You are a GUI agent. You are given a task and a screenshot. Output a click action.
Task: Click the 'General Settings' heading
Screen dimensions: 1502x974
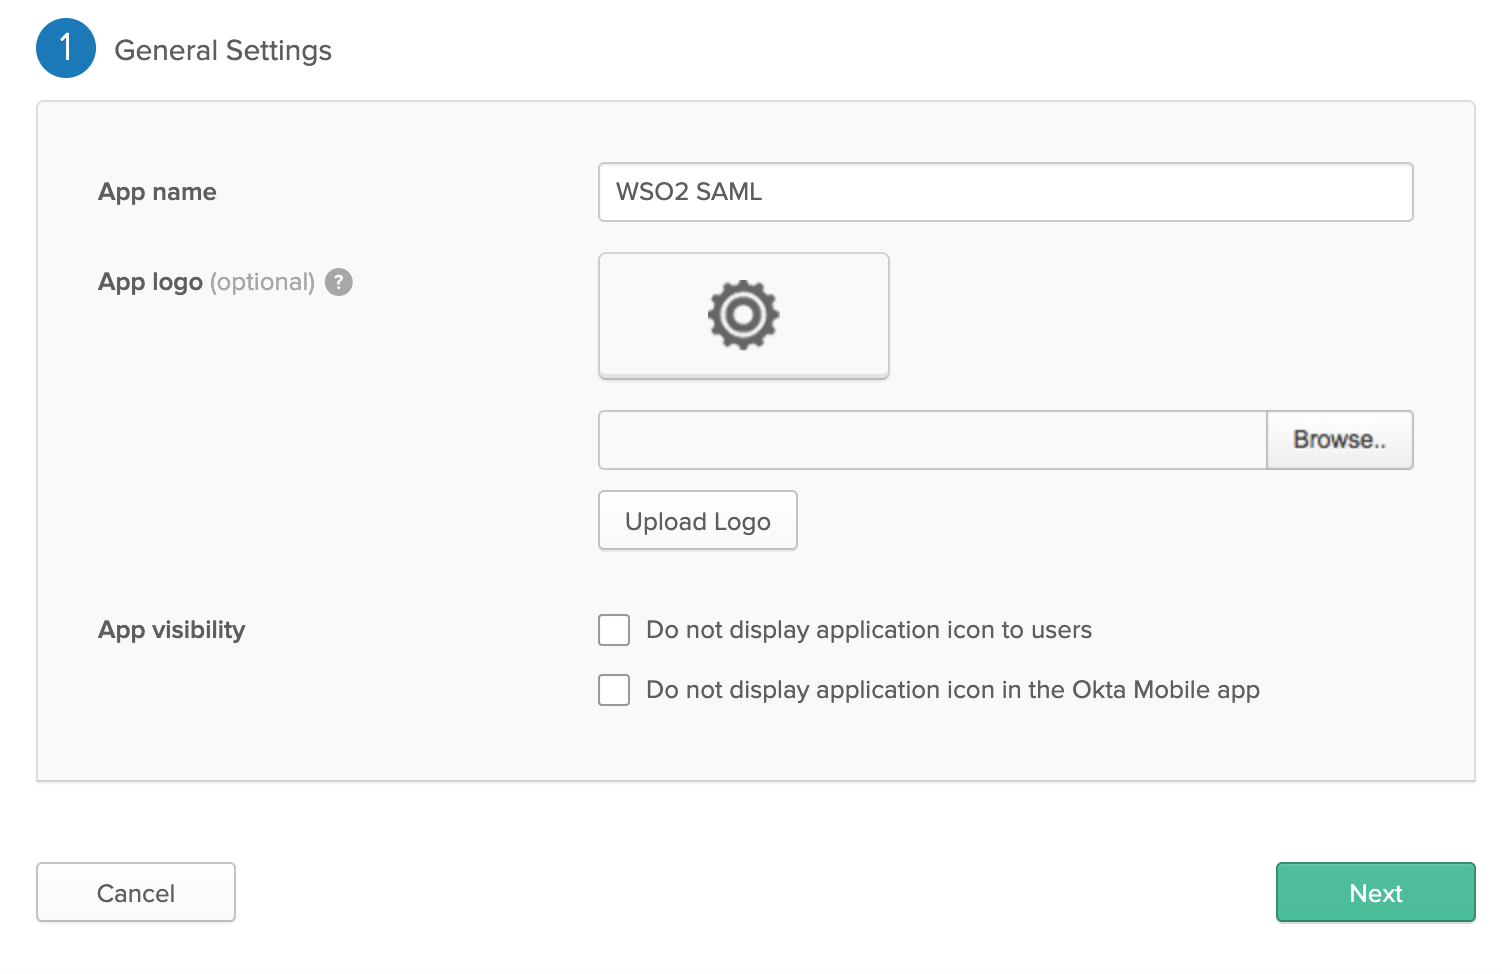223,50
